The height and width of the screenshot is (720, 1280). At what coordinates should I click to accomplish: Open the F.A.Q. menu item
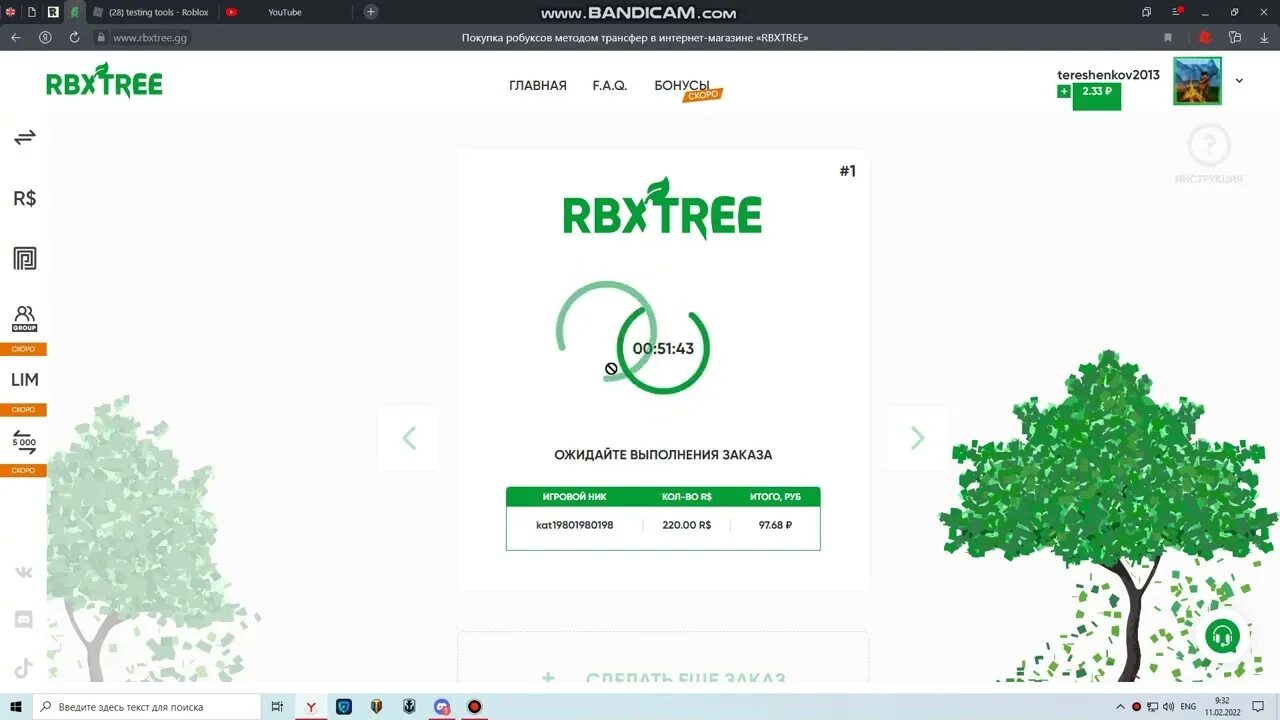point(610,85)
